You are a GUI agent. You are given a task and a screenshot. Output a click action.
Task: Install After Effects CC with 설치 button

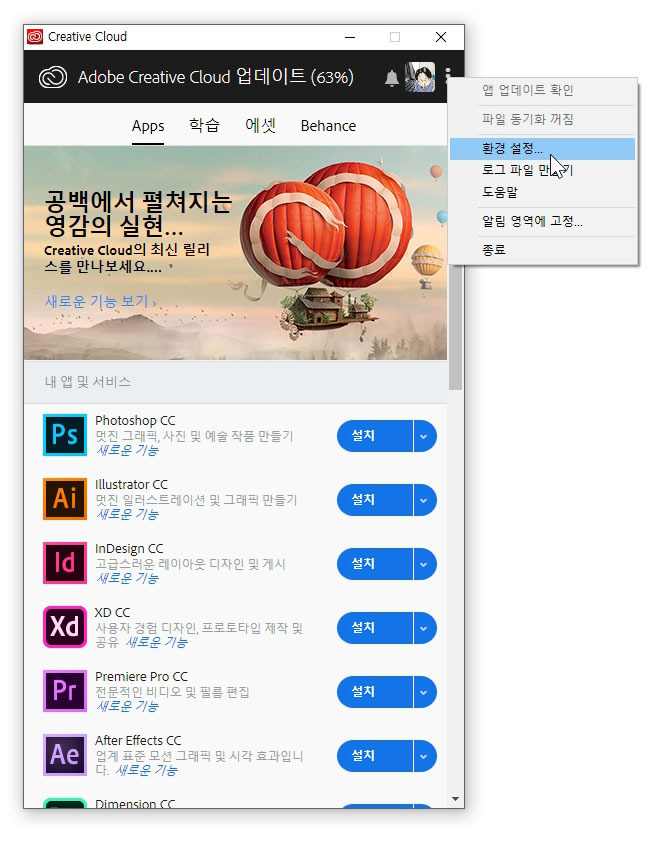click(374, 755)
